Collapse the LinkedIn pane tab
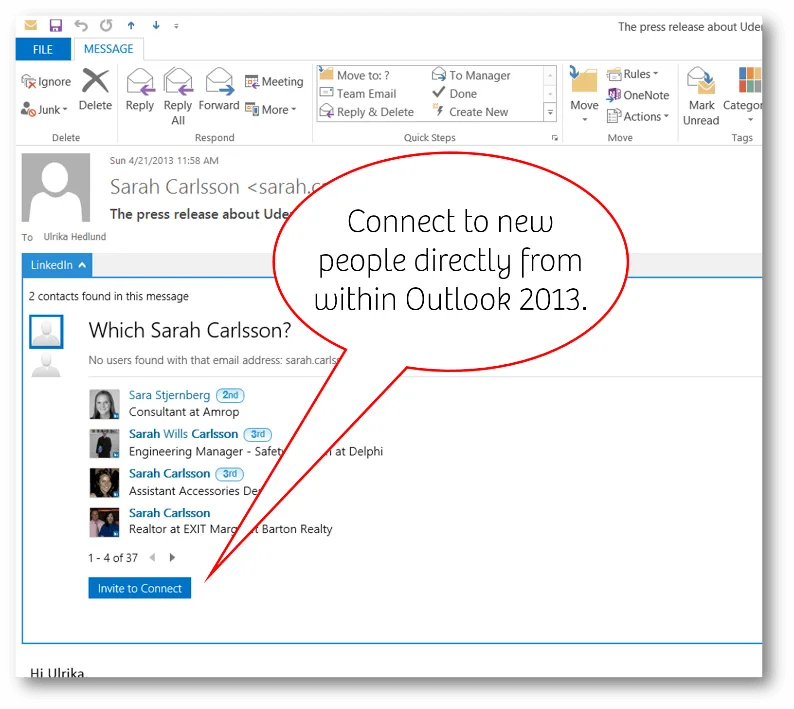 57,265
